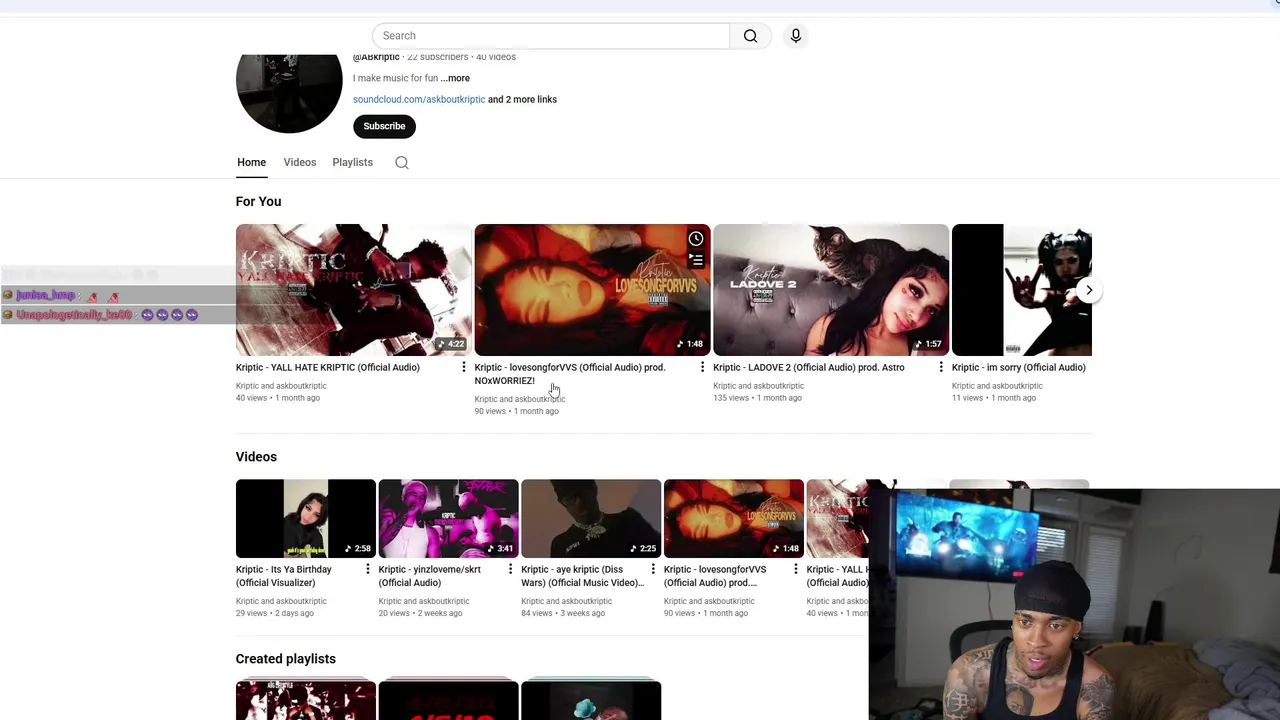Add lovesongforVVS to queue icon

point(696,261)
